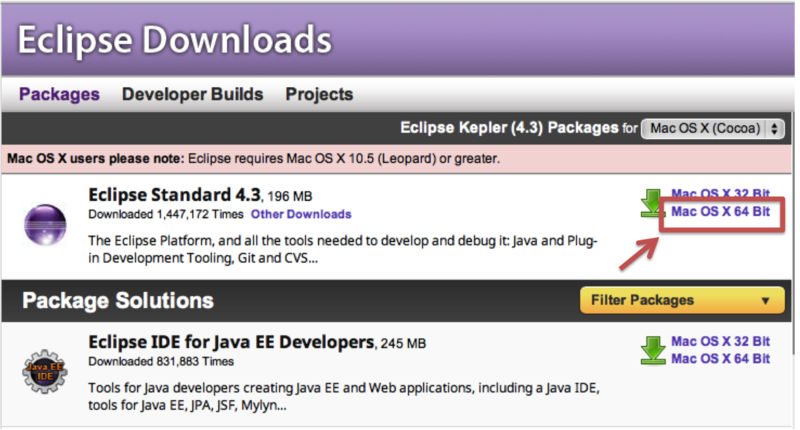Download Eclipse Standard Mac OS X 32 Bit
Viewport: 800px width, 430px height.
[720, 194]
